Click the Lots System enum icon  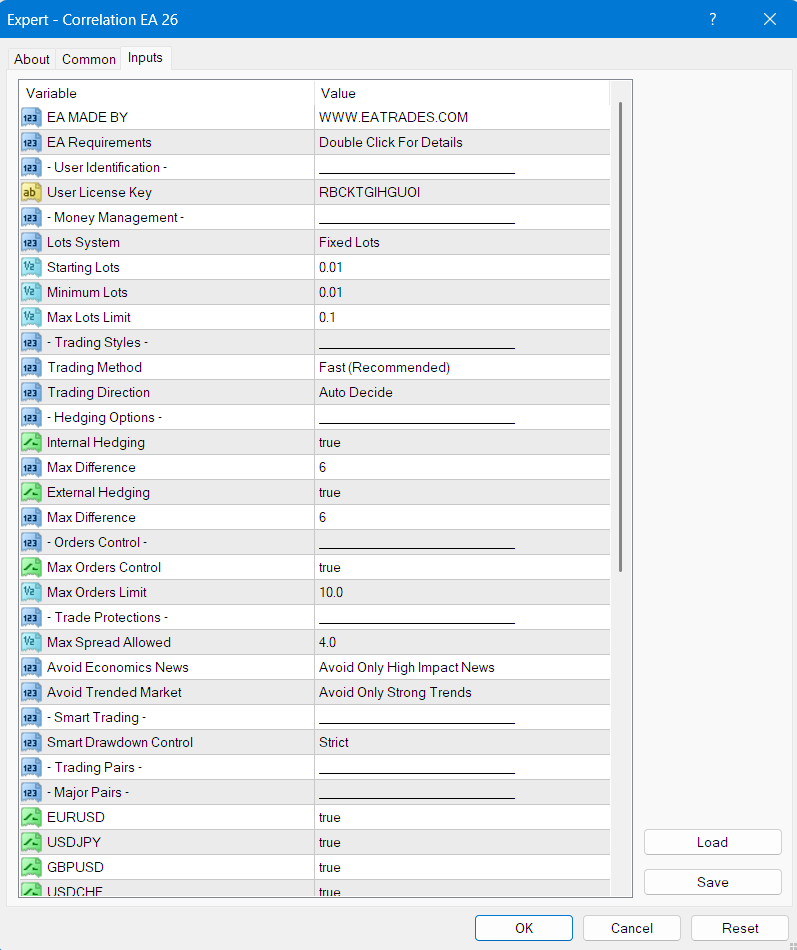pyautogui.click(x=31, y=242)
